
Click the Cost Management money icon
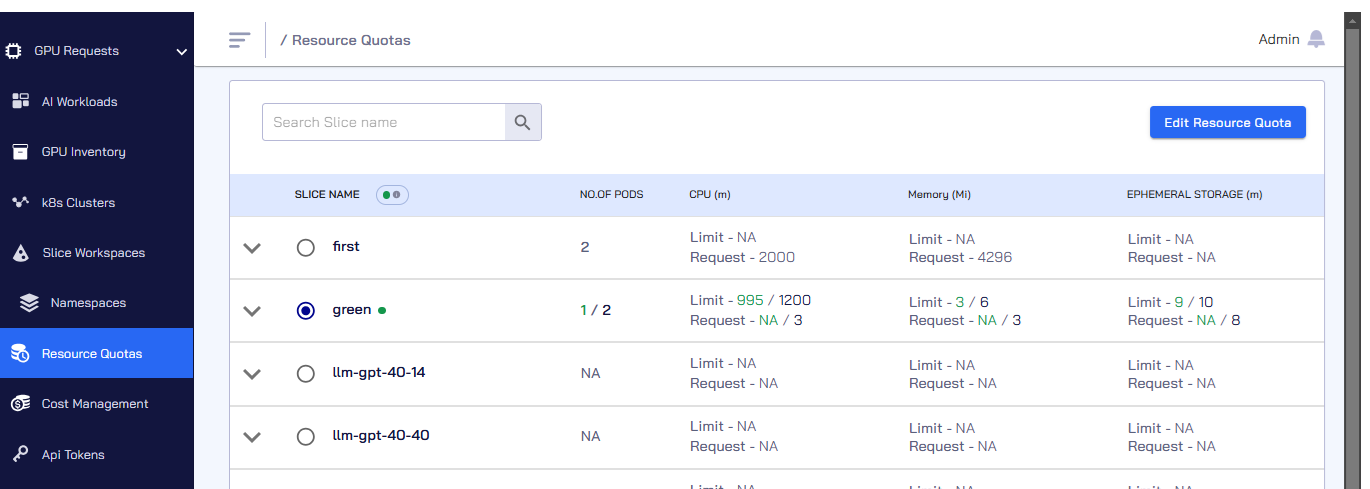(20, 404)
